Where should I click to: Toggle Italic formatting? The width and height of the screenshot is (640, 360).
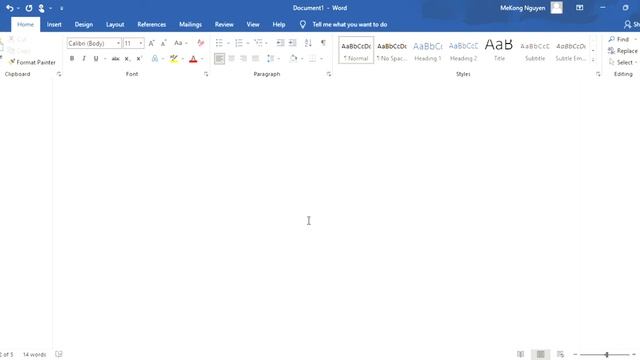(84, 58)
